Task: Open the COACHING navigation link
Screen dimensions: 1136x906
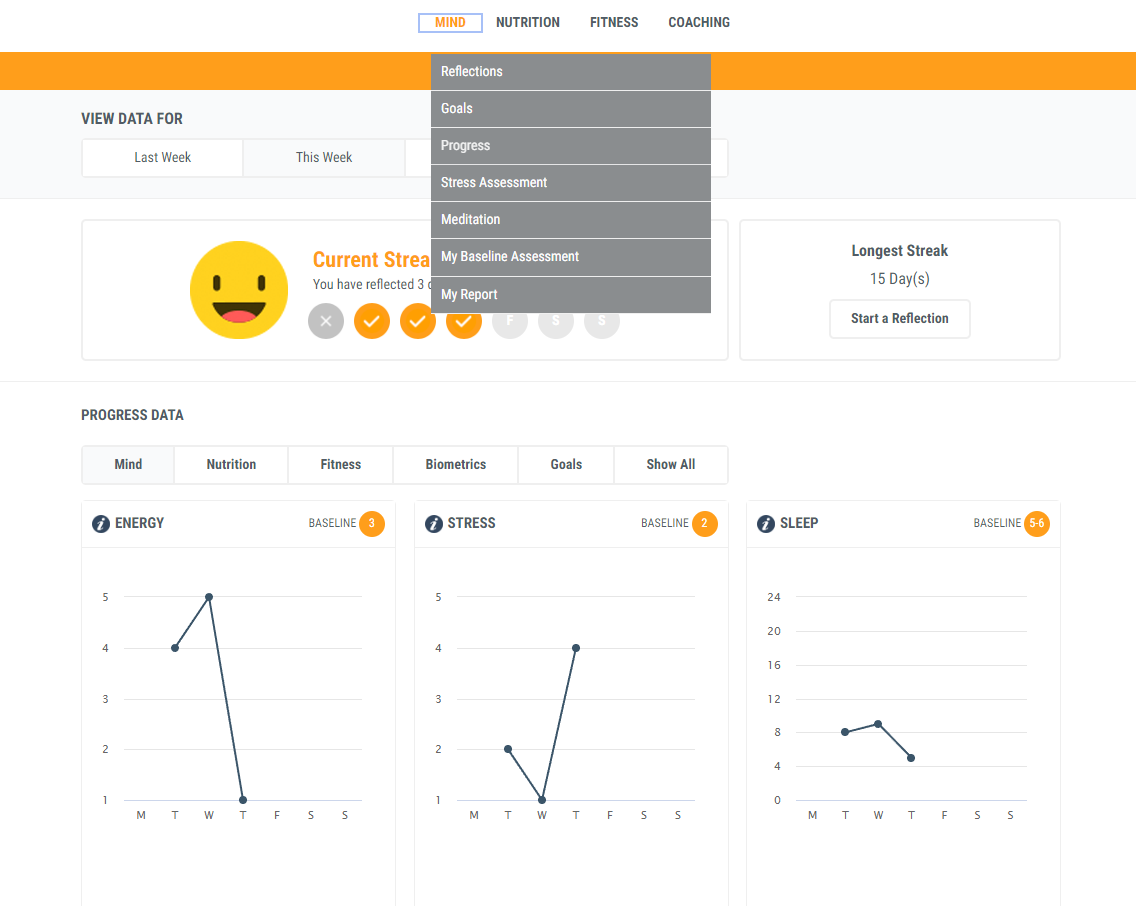Action: [699, 23]
